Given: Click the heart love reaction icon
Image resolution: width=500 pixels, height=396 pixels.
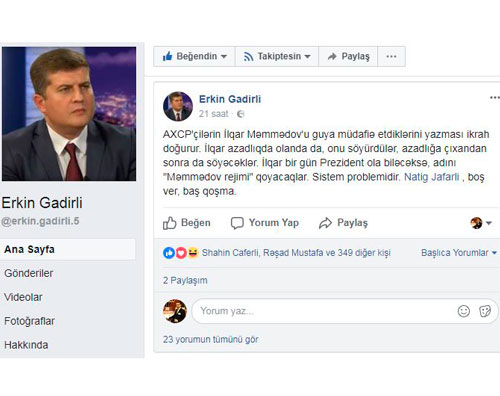Looking at the screenshot, I should point(181,253).
